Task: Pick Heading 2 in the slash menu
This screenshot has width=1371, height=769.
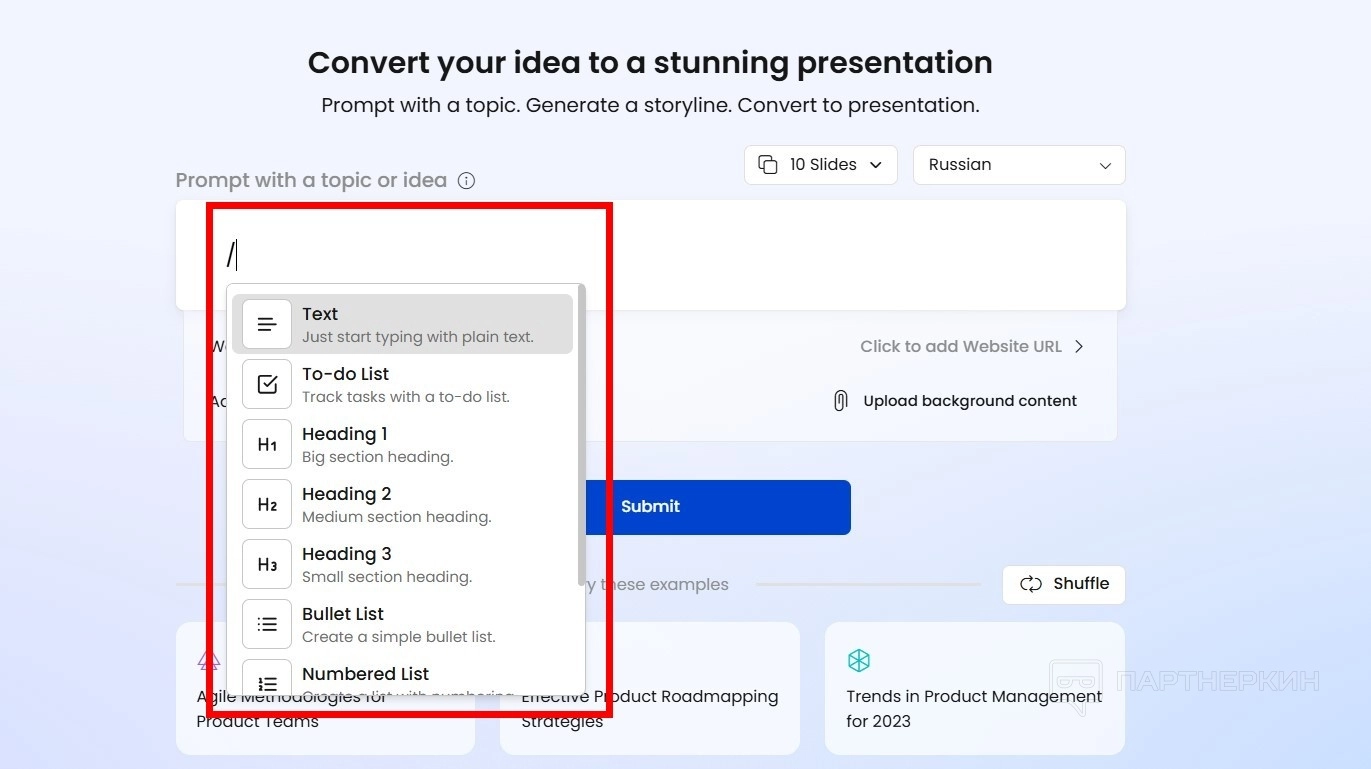Action: [x=403, y=504]
